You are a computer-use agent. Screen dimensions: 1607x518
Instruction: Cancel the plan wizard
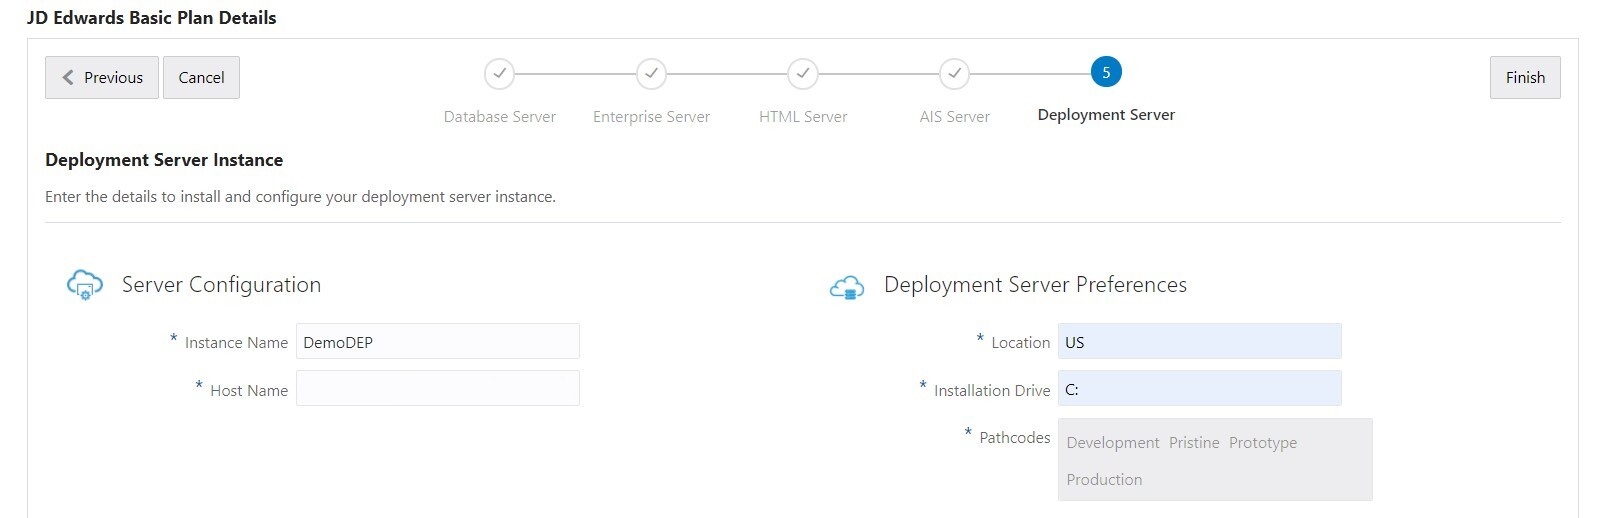pos(201,78)
